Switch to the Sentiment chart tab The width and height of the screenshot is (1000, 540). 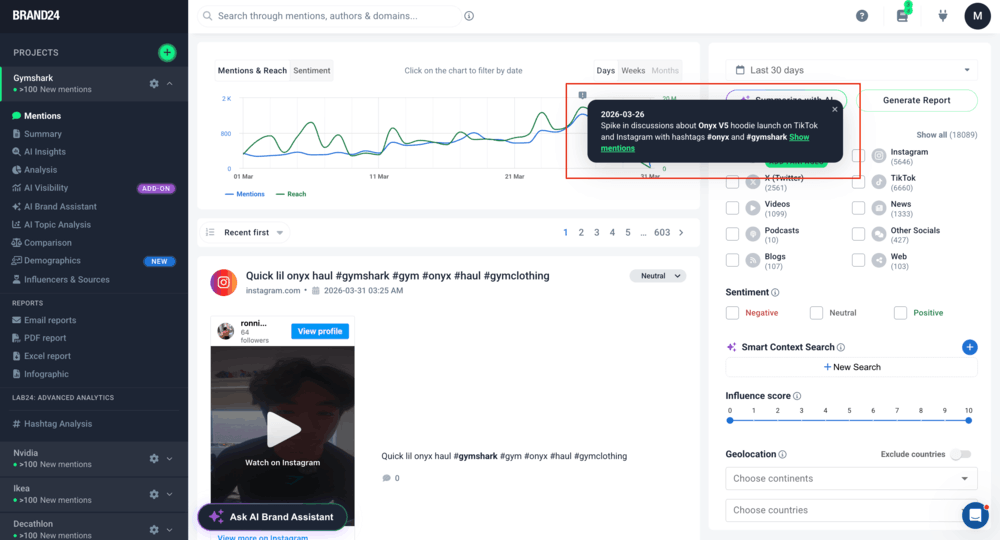312,71
